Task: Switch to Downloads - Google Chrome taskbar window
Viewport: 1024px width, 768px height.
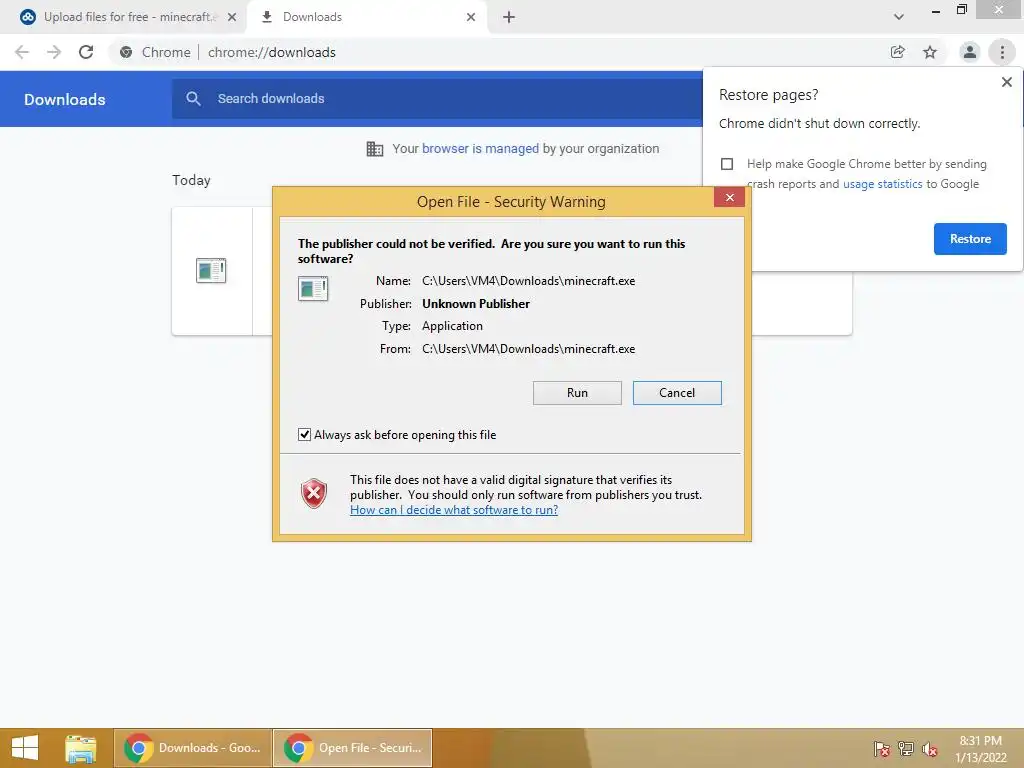Action: (x=193, y=748)
